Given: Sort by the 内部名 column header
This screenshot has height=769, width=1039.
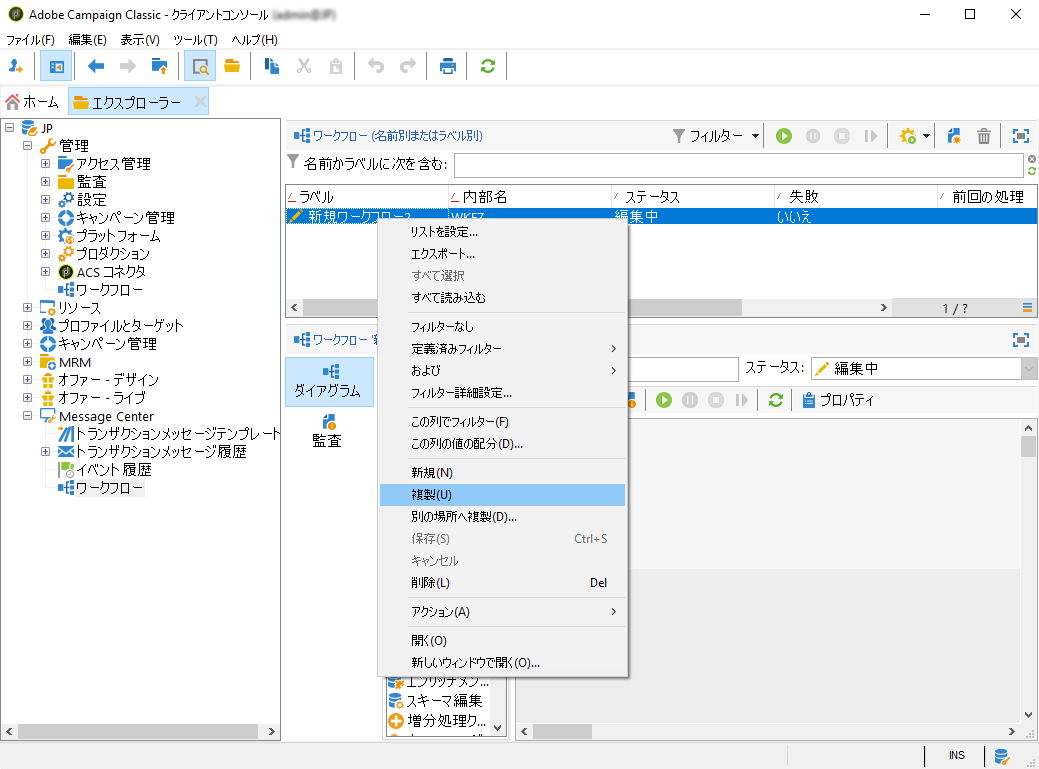Looking at the screenshot, I should tap(529, 197).
